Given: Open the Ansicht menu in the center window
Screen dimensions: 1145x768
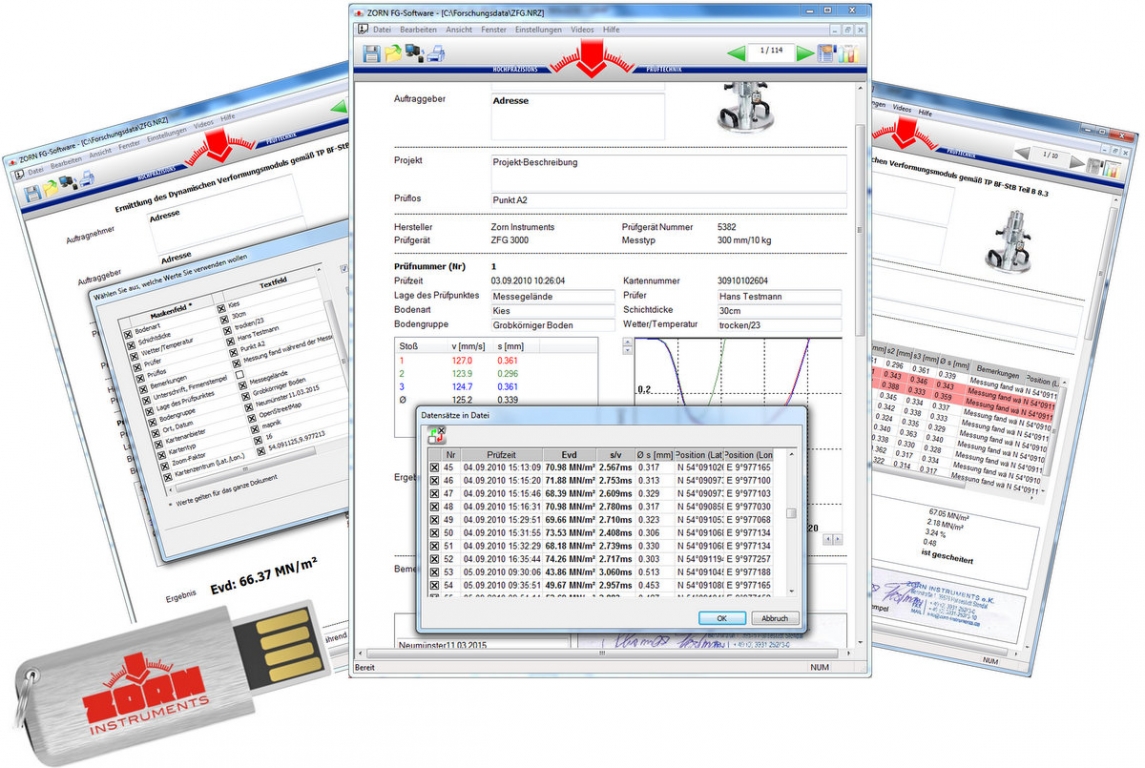Looking at the screenshot, I should point(459,30).
